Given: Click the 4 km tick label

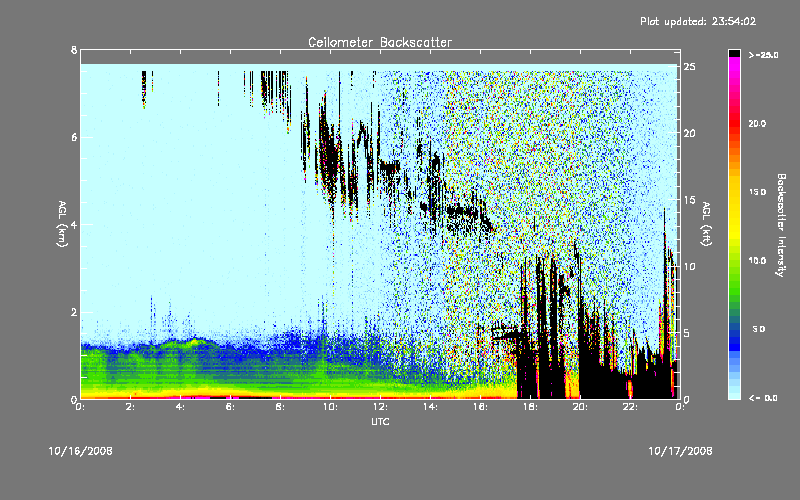Looking at the screenshot, I should [74, 224].
